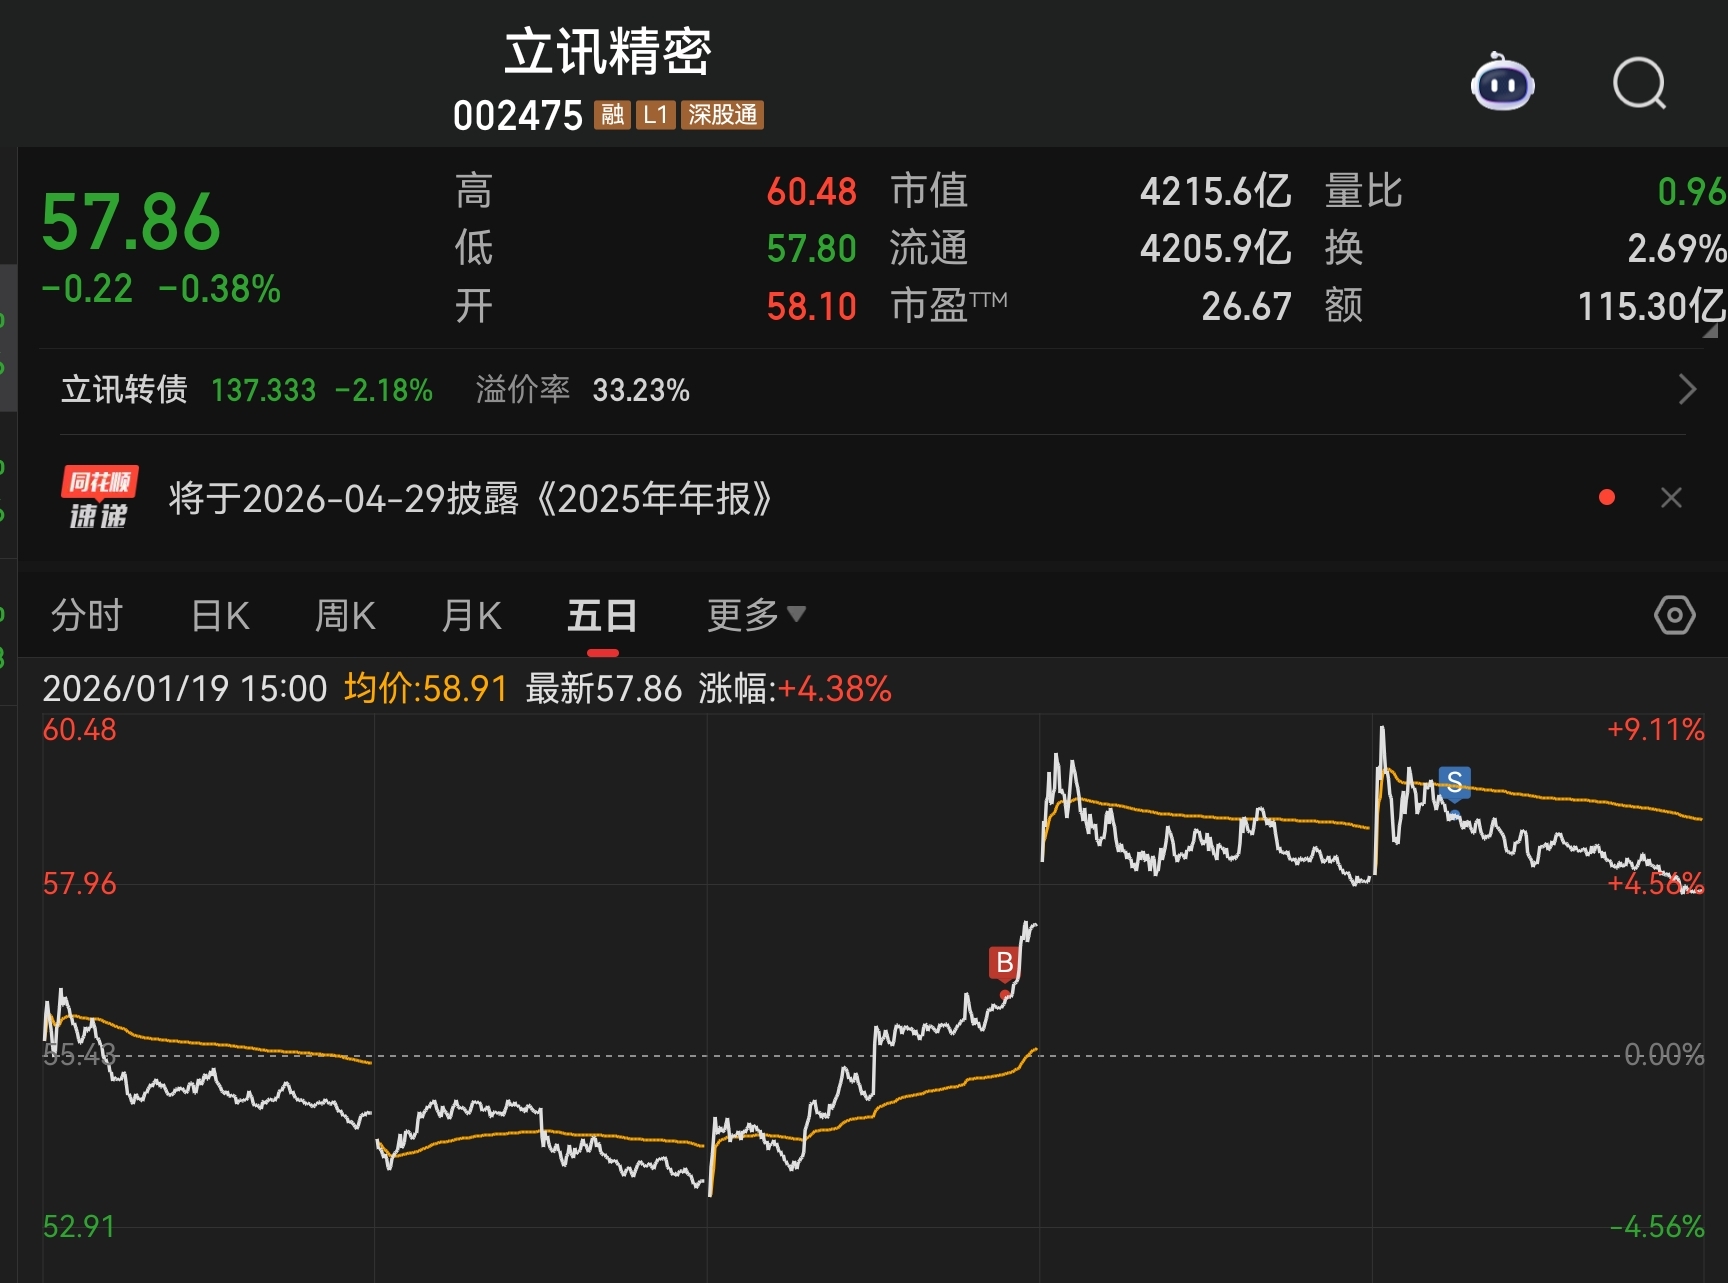Switch to 周K weekly candlestick tab
Viewport: 1728px width, 1283px height.
point(345,615)
